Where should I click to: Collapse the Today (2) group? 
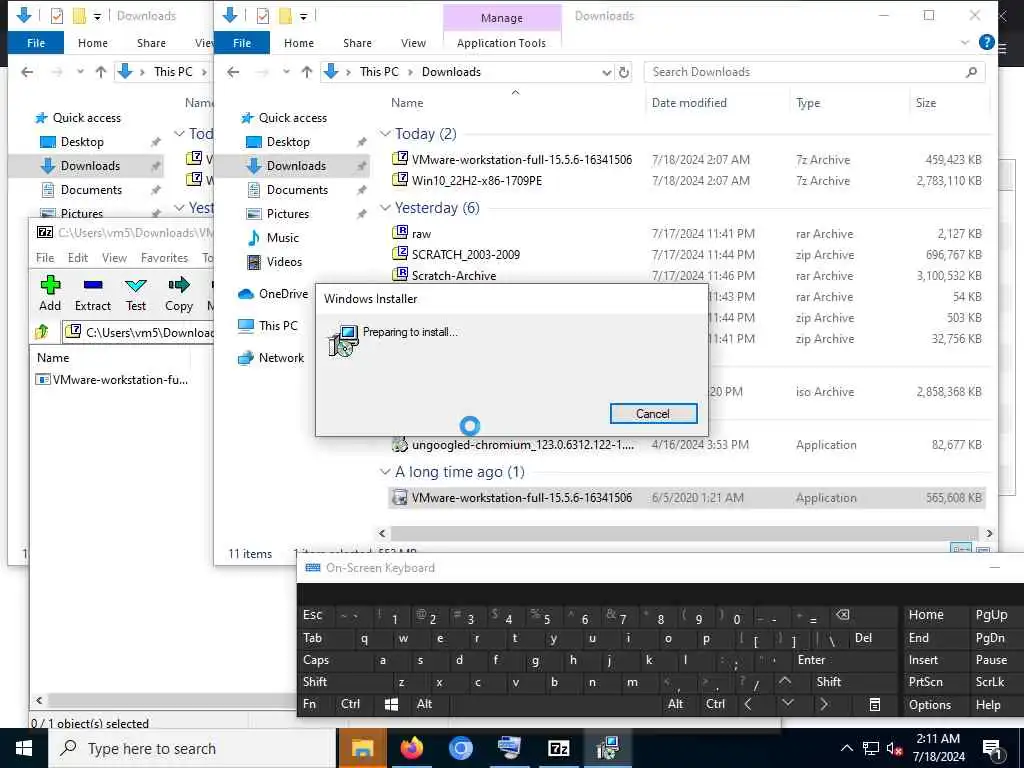click(385, 133)
